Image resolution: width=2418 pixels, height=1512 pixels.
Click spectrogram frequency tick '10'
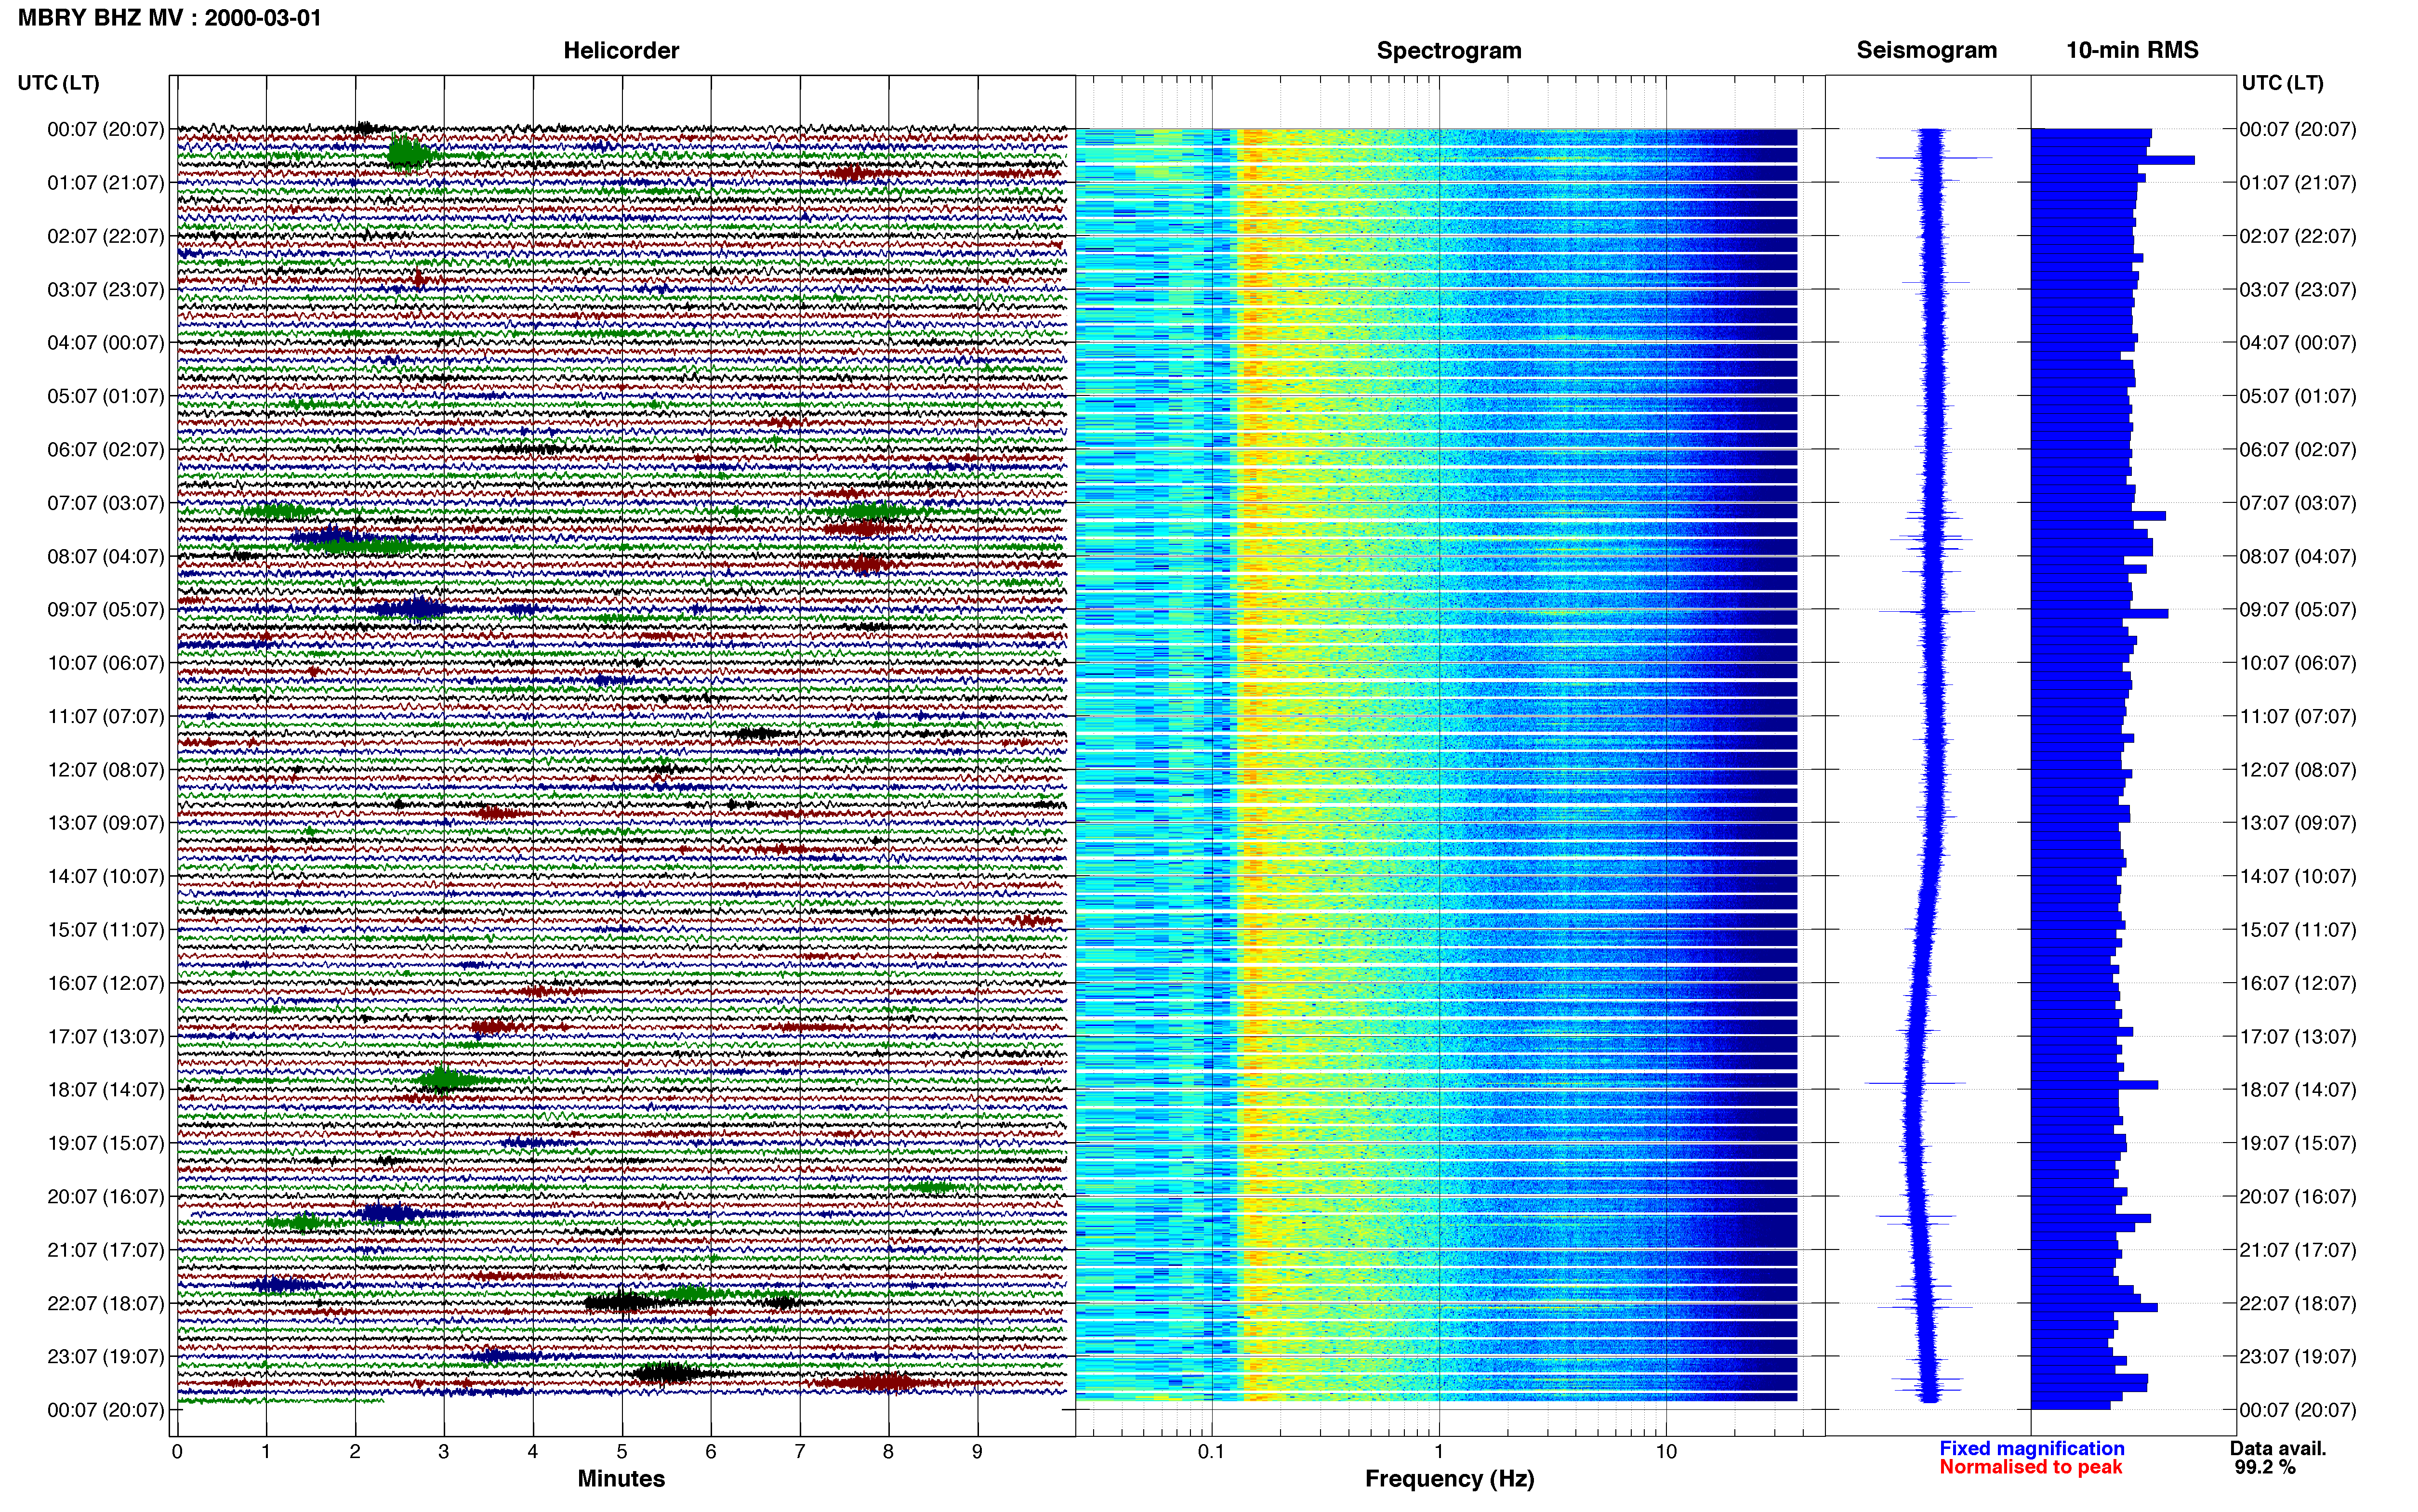1665,1452
